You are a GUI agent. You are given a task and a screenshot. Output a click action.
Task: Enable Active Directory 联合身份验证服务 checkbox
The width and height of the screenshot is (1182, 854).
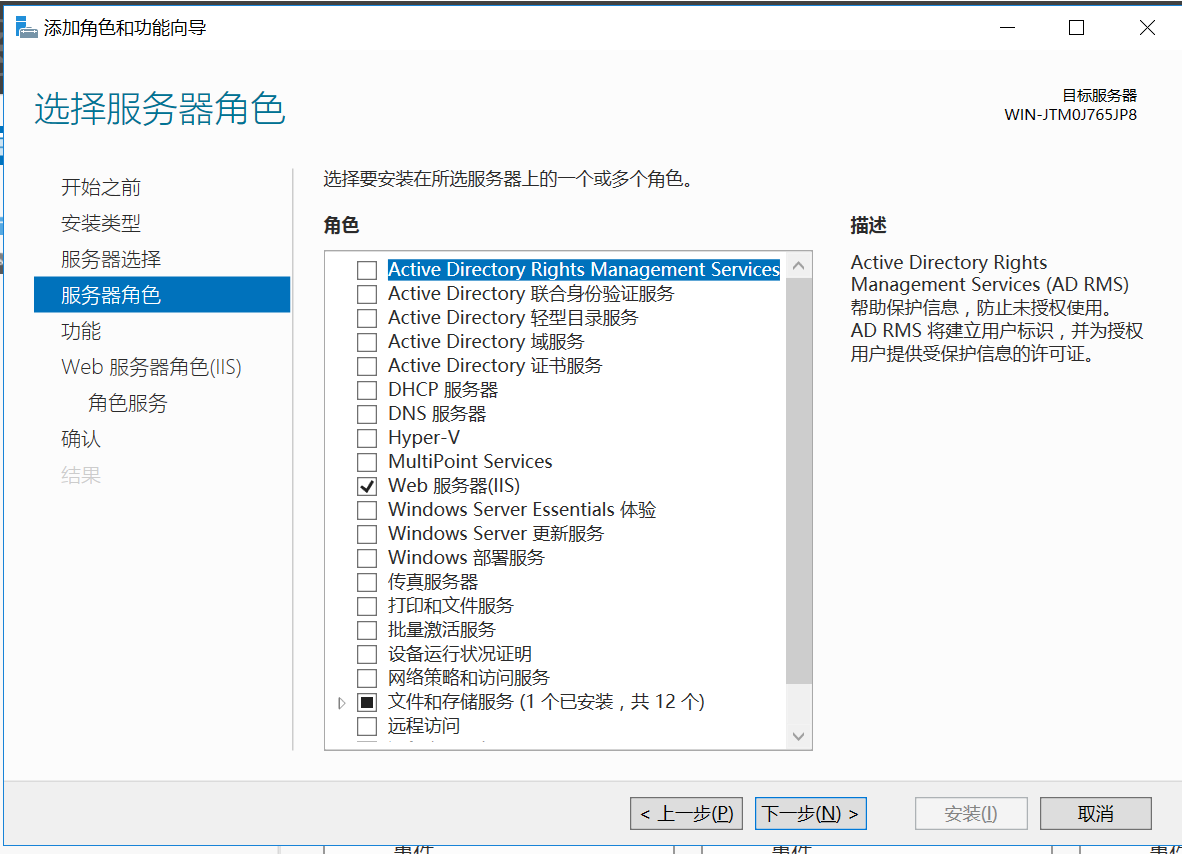[367, 294]
